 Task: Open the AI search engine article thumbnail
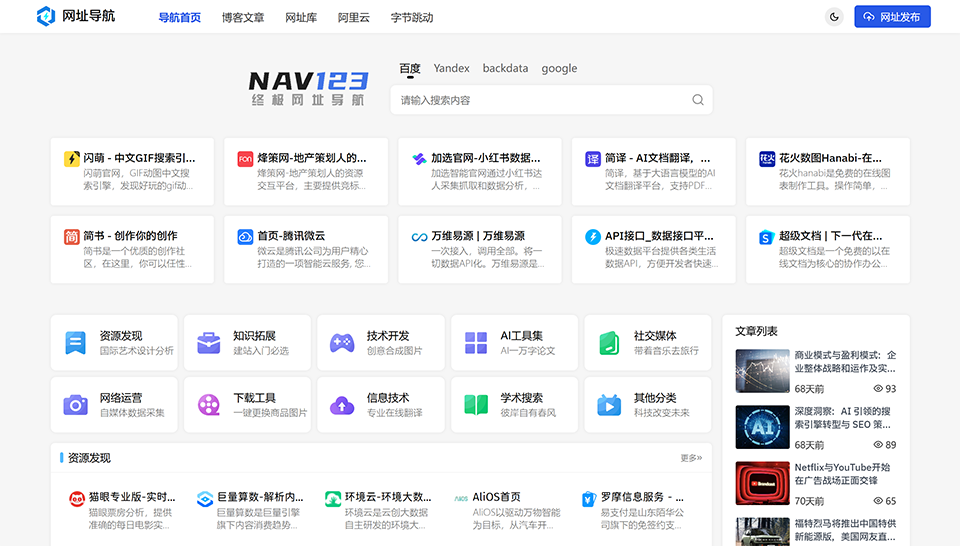tap(762, 427)
